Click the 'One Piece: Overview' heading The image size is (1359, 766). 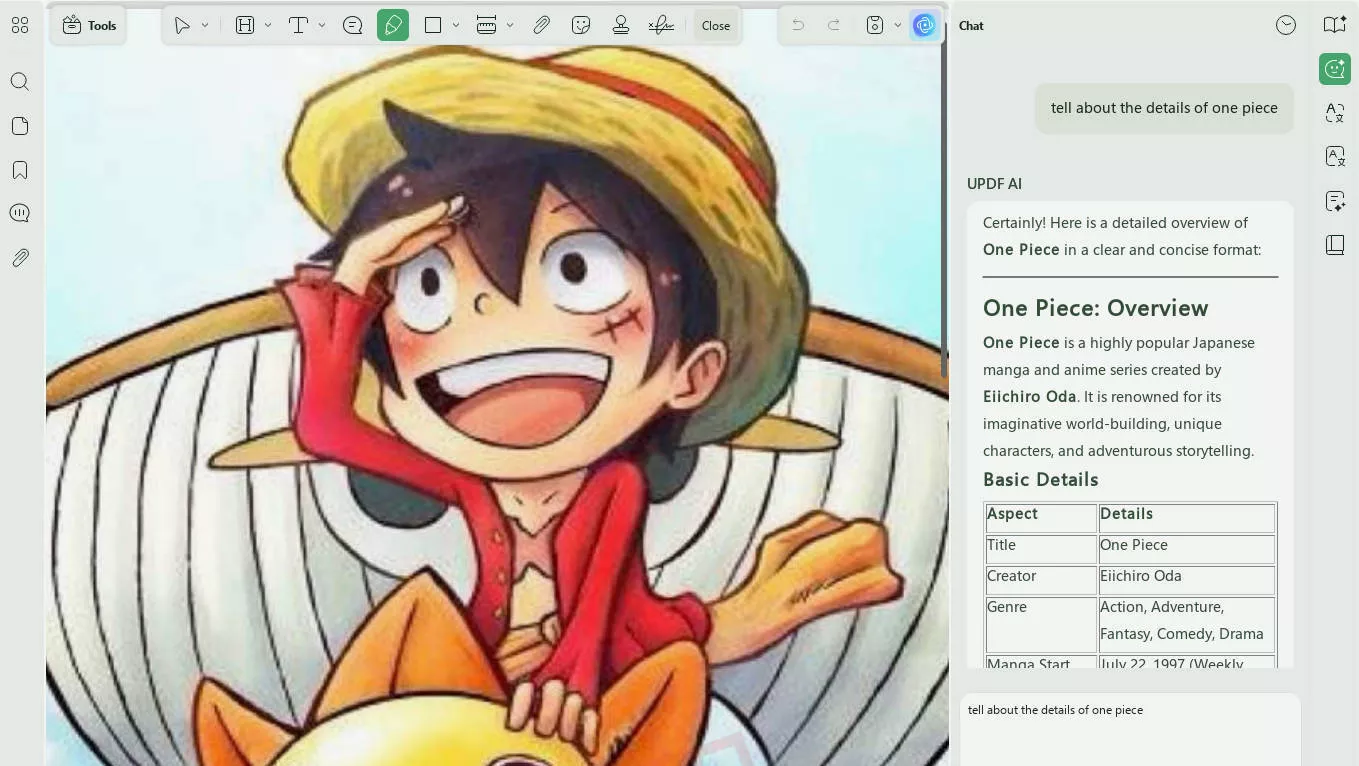[x=1095, y=308]
